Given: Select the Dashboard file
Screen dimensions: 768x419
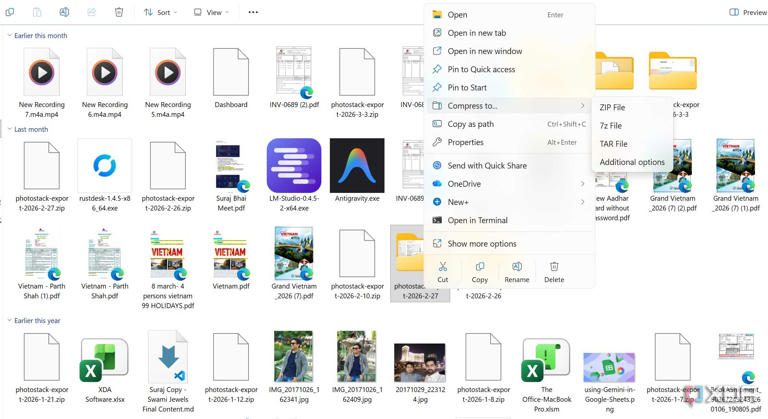Looking at the screenshot, I should [231, 77].
